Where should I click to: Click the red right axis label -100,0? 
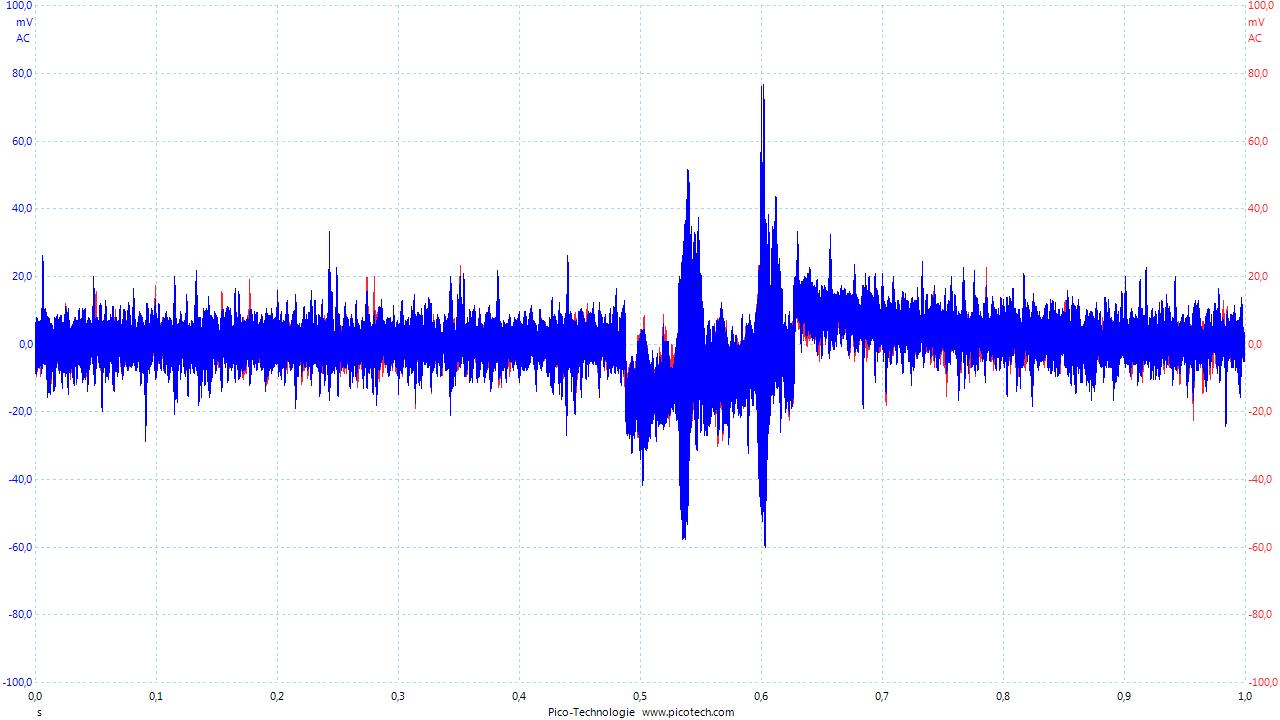click(x=1263, y=682)
